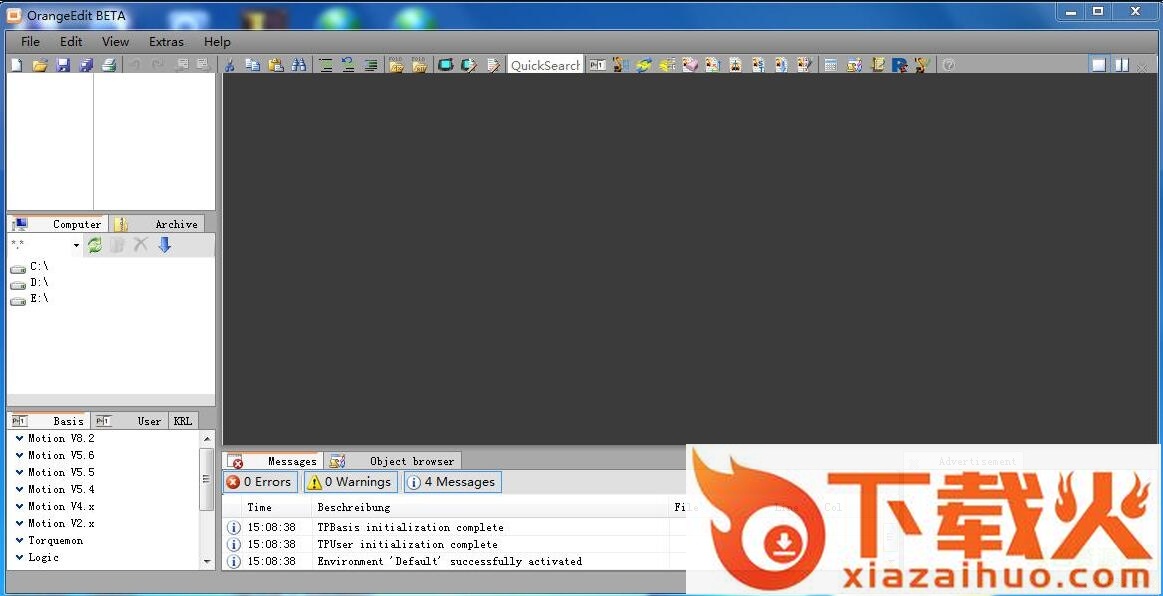Expand the Motion V8.2 node
The image size is (1163, 596).
19,439
